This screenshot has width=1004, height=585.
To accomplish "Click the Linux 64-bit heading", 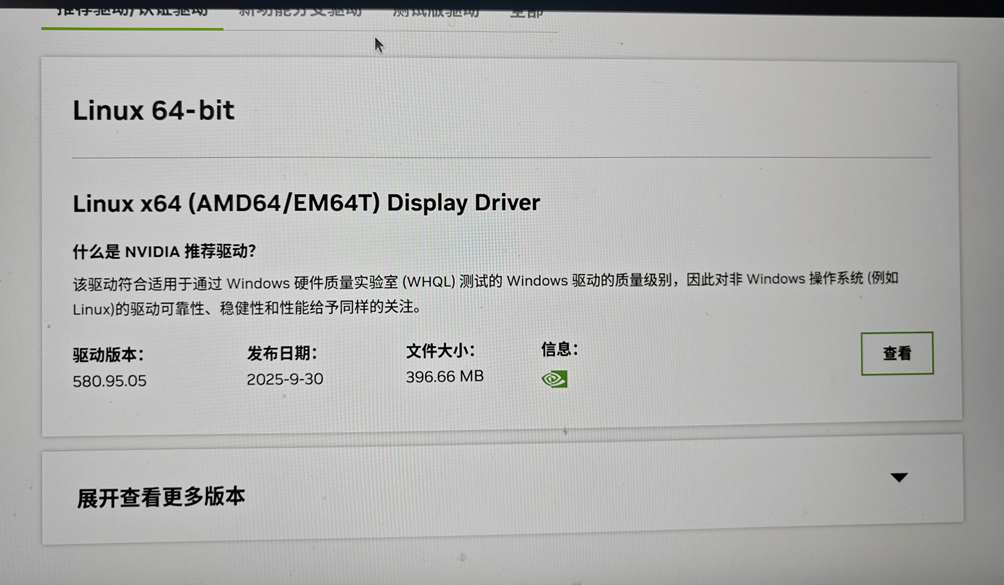I will click(154, 110).
